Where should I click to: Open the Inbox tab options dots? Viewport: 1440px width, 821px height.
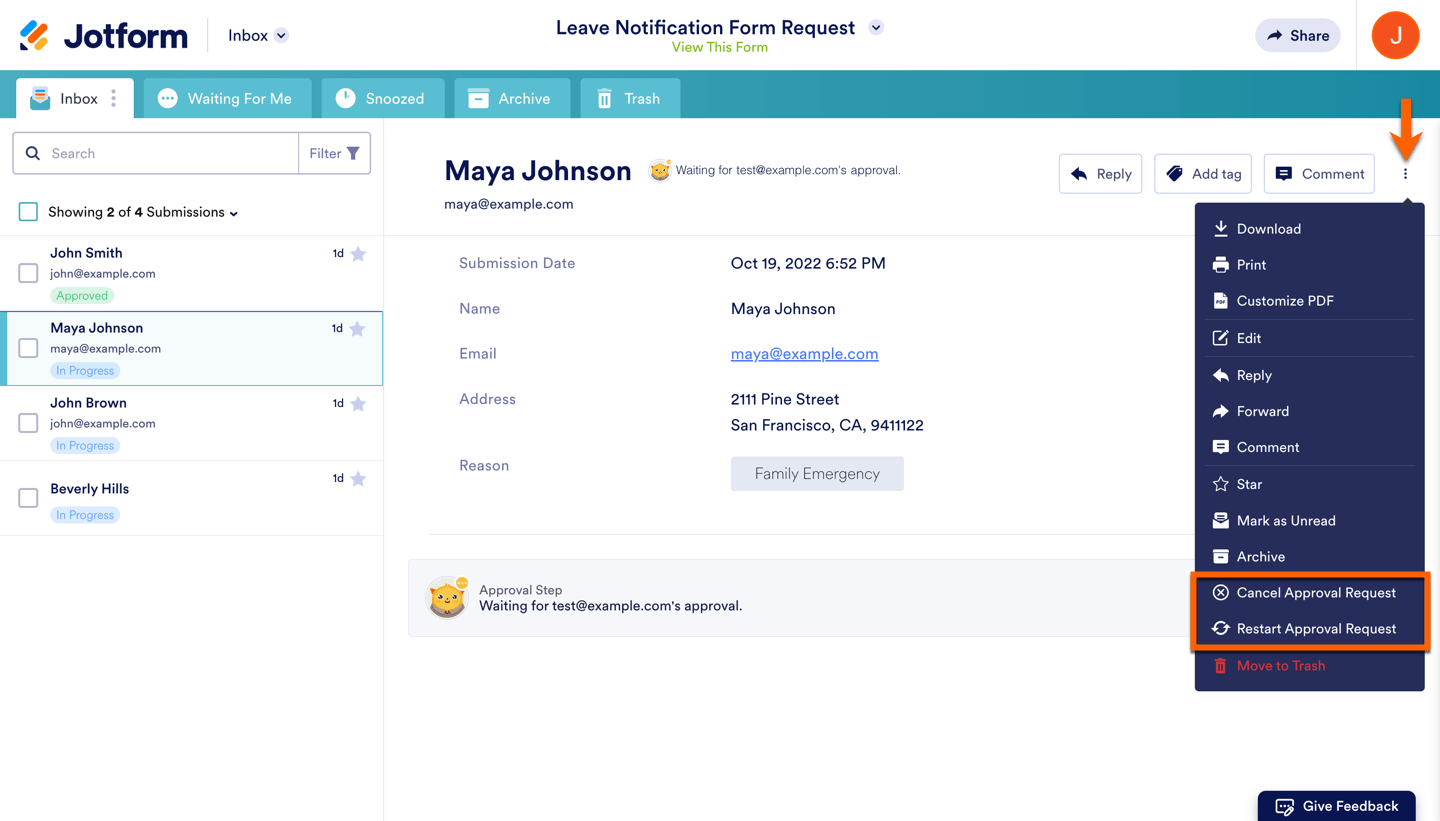(114, 98)
